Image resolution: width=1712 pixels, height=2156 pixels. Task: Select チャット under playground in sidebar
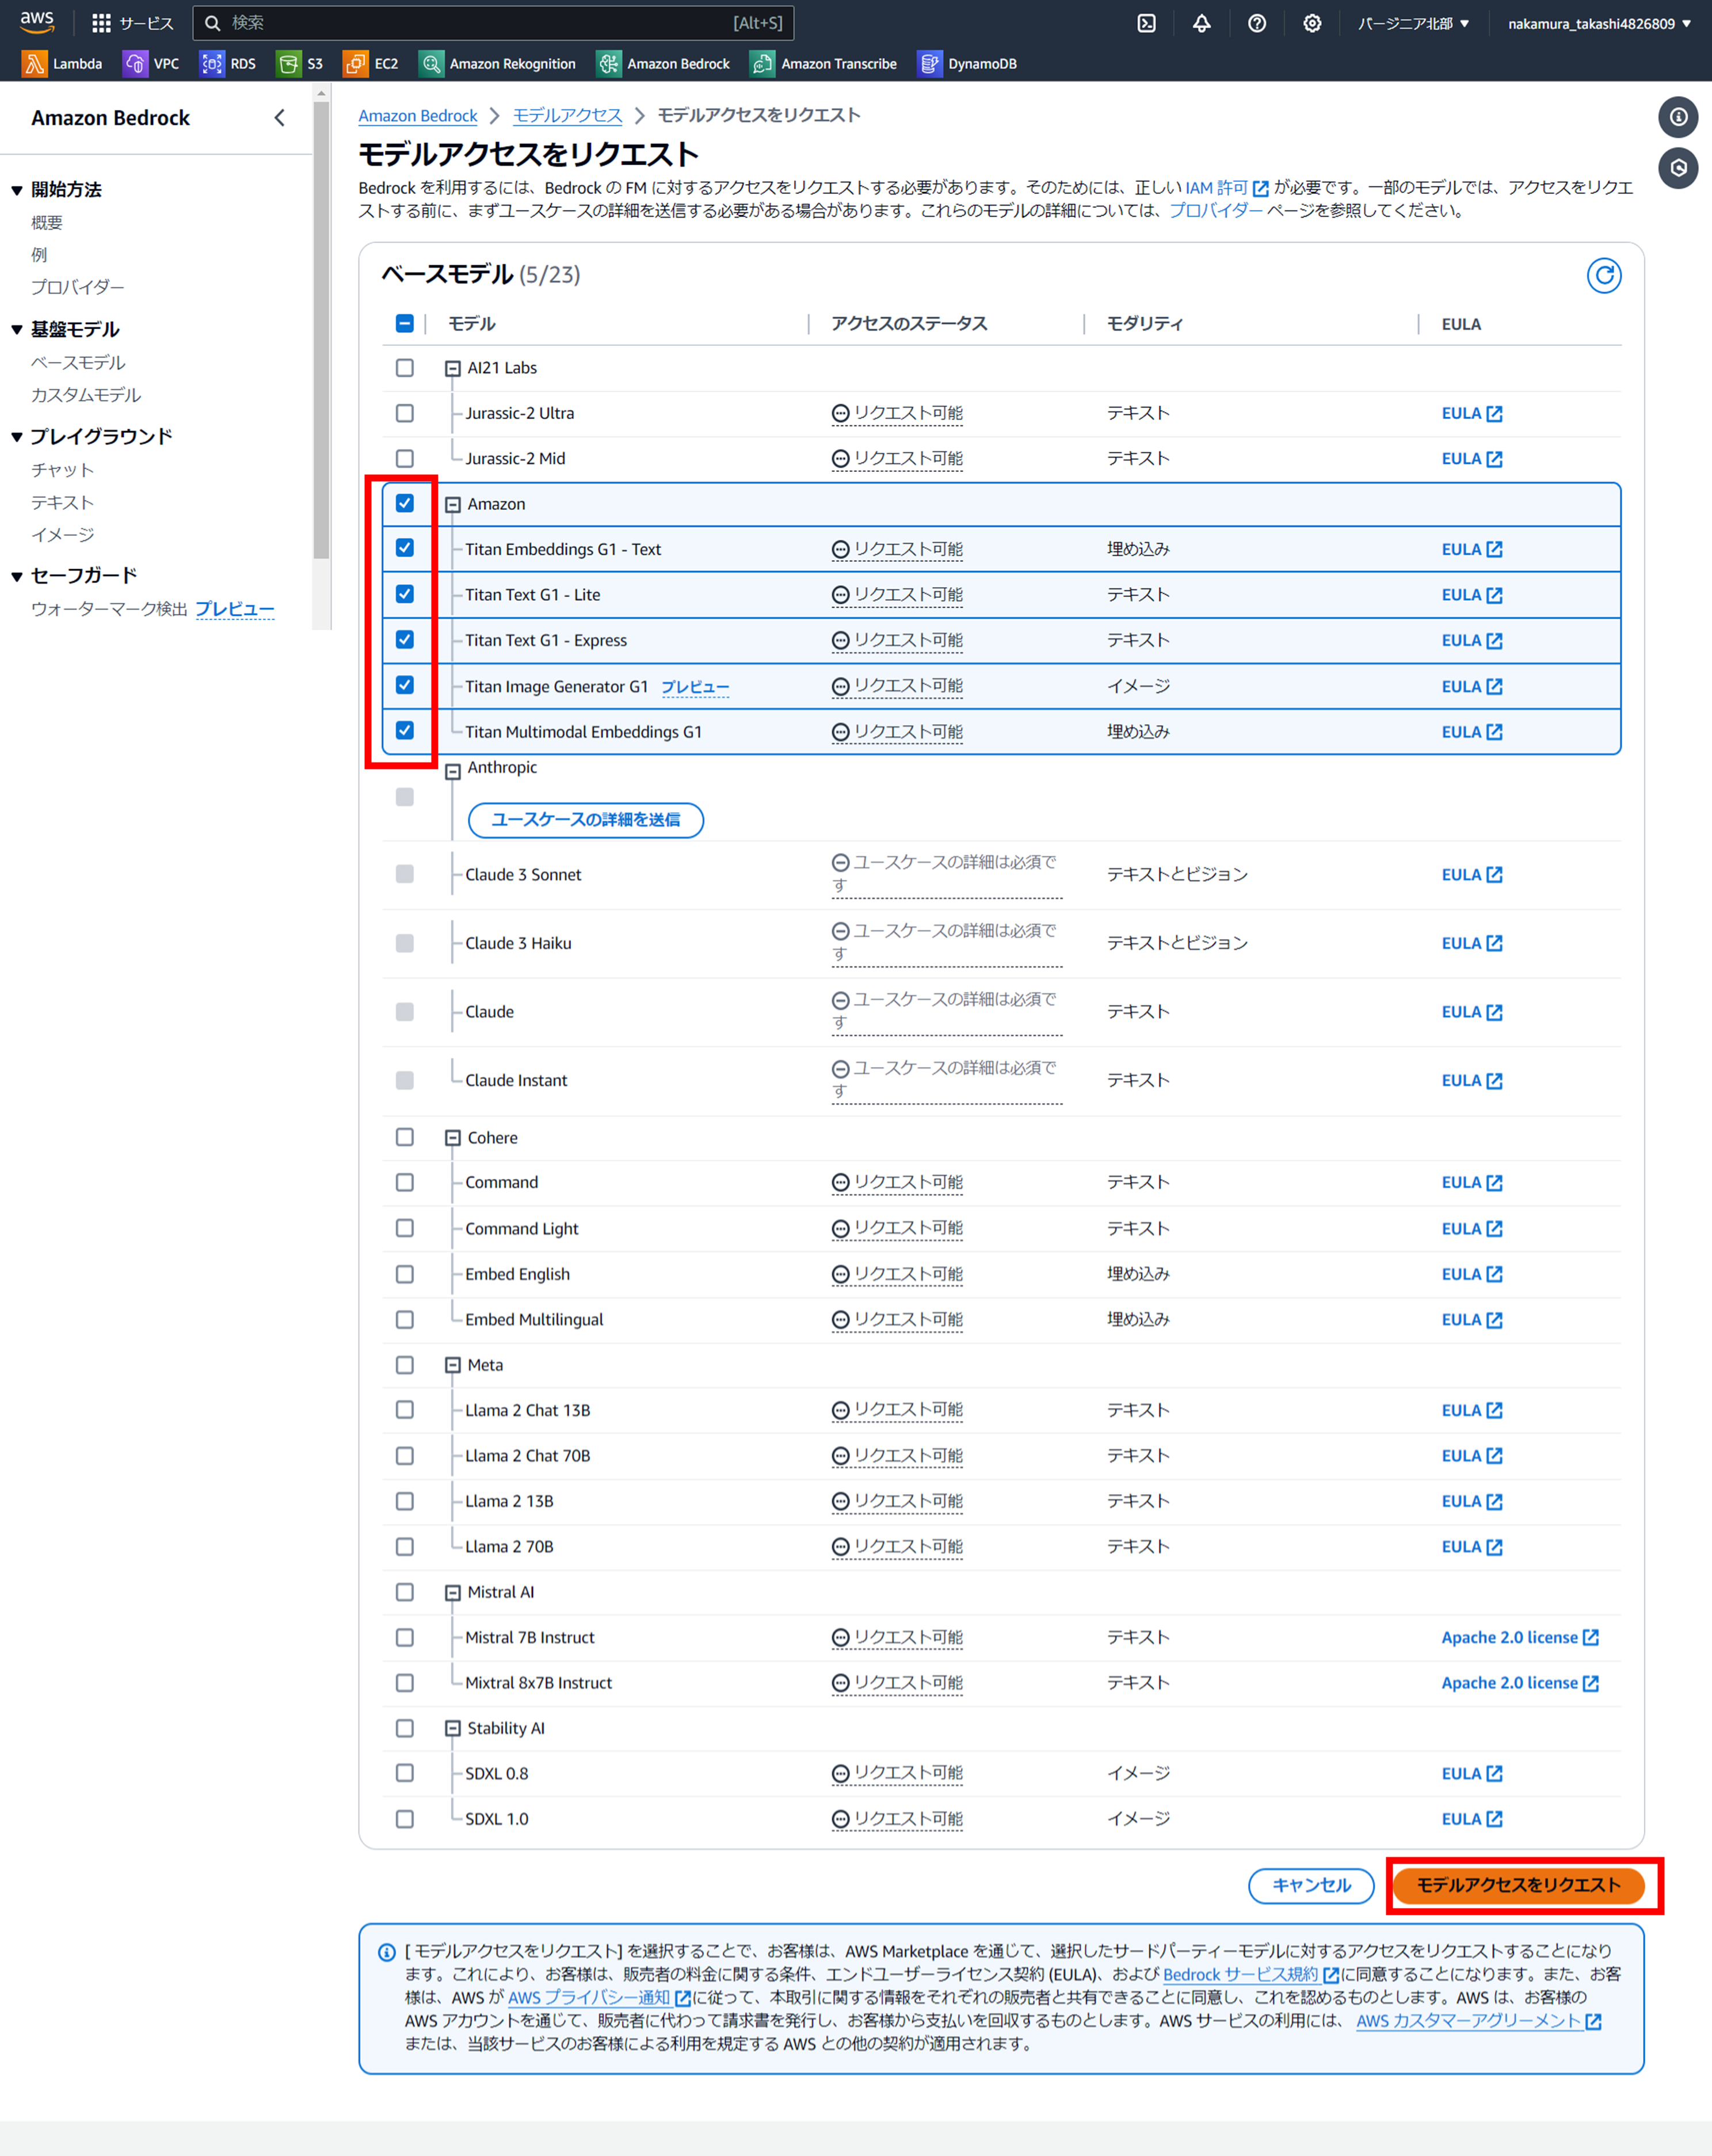[x=62, y=470]
